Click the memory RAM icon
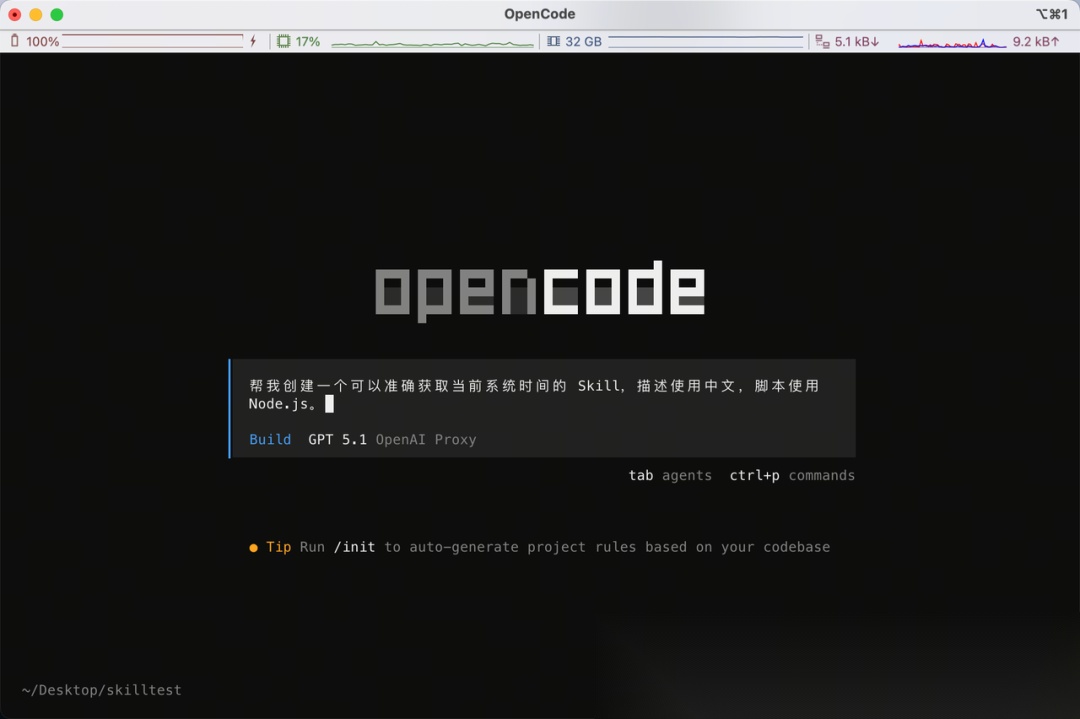1080x719 pixels. coord(553,41)
